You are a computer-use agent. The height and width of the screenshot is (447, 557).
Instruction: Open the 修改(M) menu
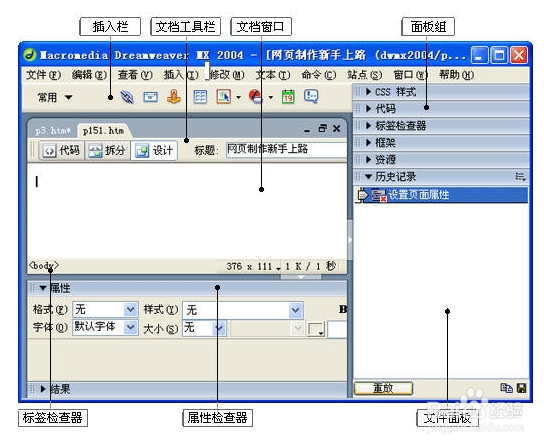click(227, 75)
